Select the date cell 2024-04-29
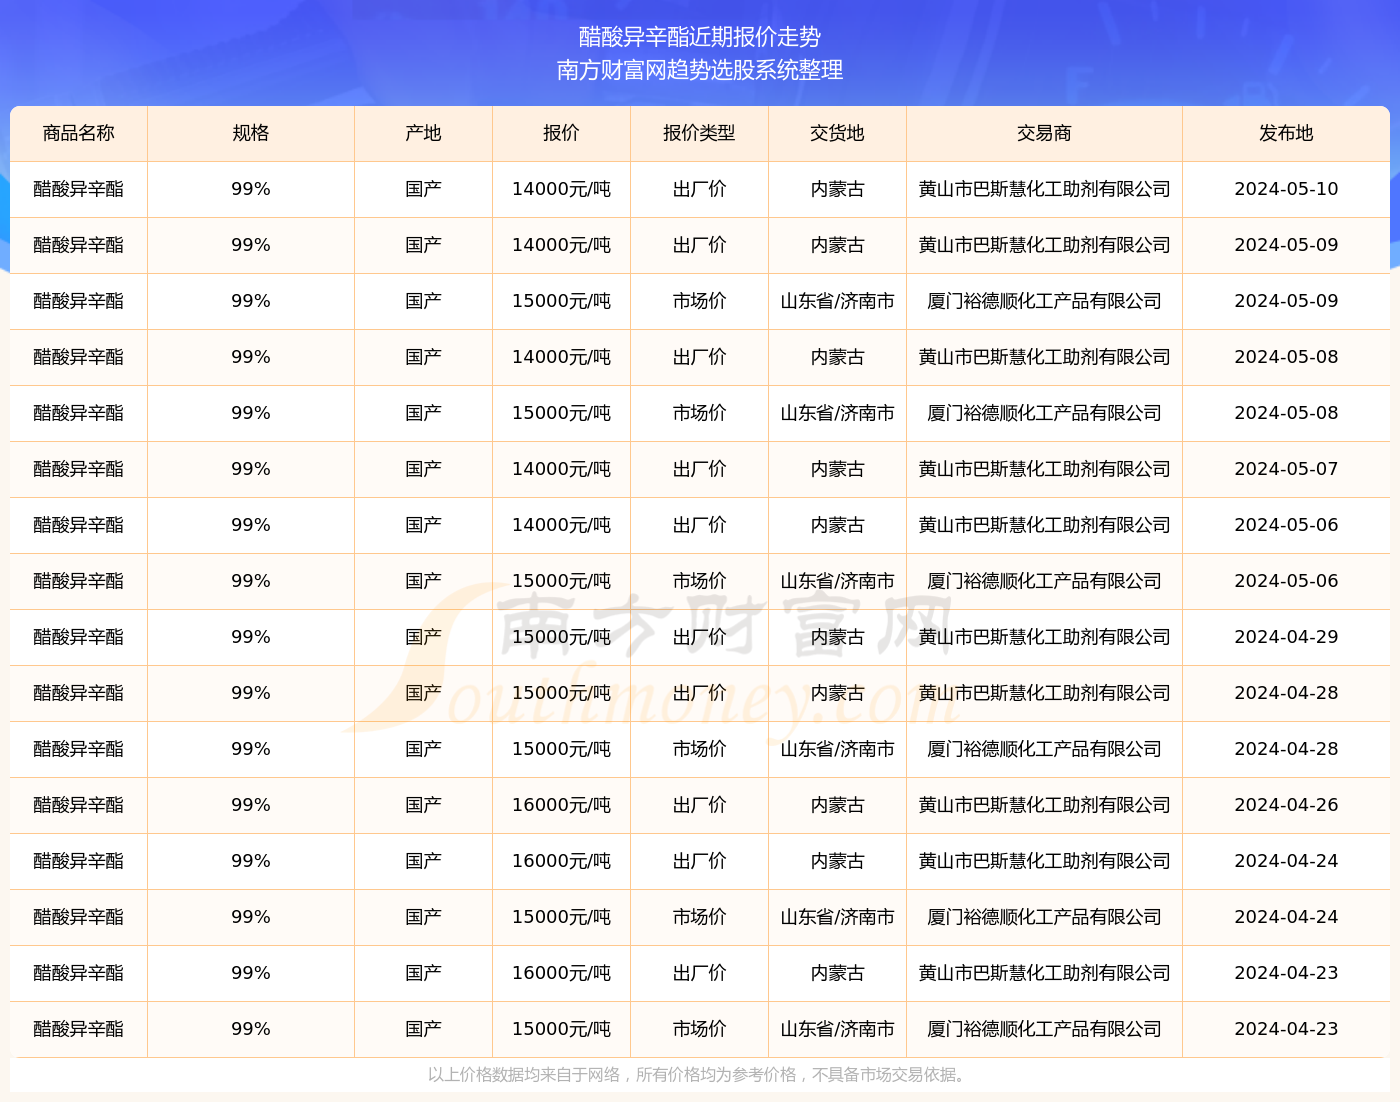1400x1102 pixels. click(1286, 637)
